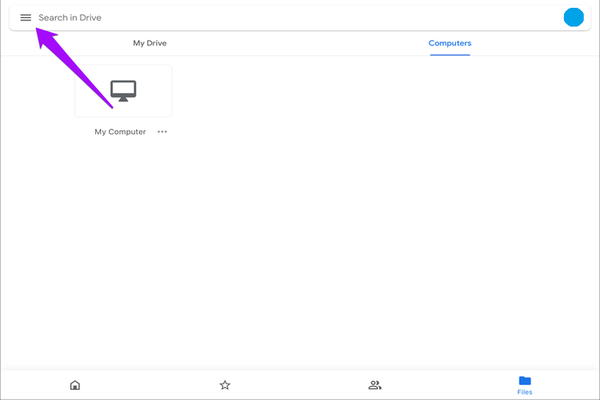Open the blue account avatar
Viewport: 600px width, 400px height.
click(x=574, y=17)
